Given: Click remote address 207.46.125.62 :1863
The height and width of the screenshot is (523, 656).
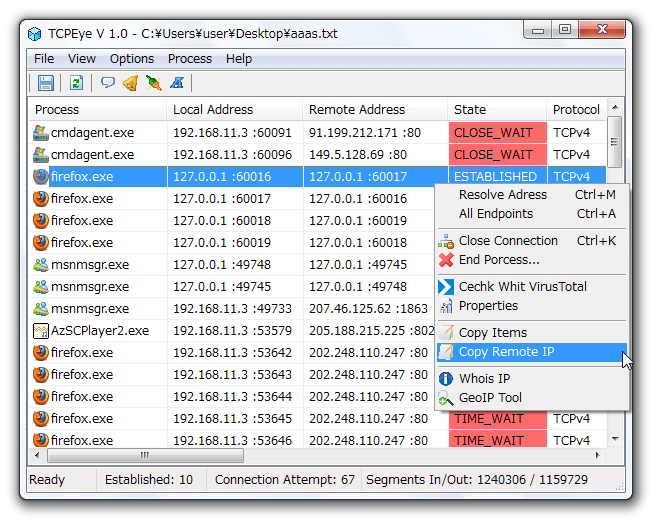Looking at the screenshot, I should pyautogui.click(x=368, y=309).
